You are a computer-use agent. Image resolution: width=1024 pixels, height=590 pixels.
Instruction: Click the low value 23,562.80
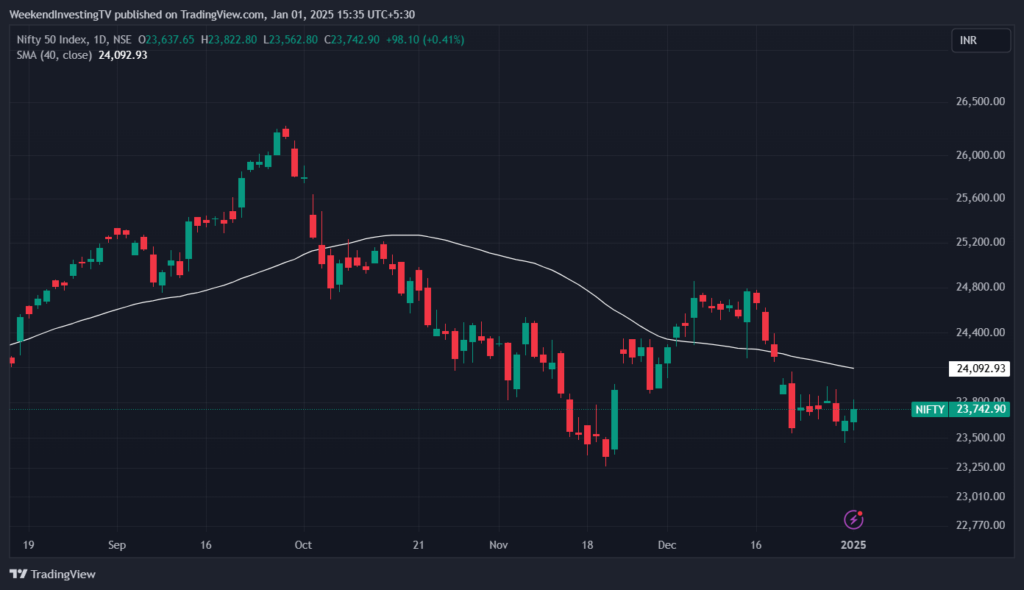[293, 40]
